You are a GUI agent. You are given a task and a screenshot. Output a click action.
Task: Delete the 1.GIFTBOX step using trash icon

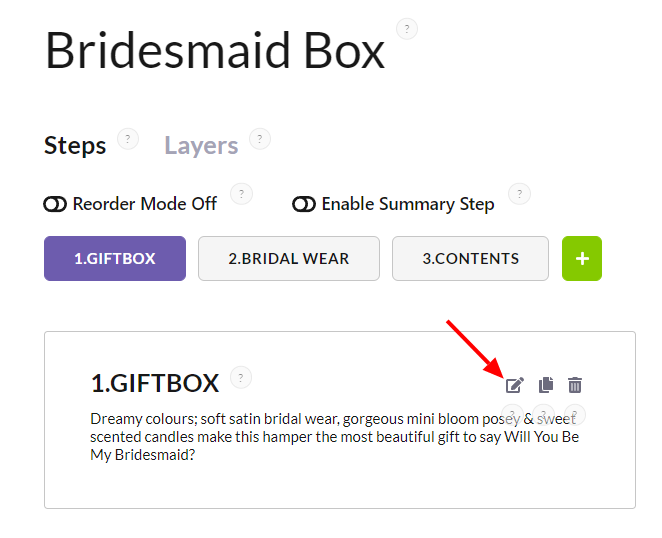tap(575, 385)
